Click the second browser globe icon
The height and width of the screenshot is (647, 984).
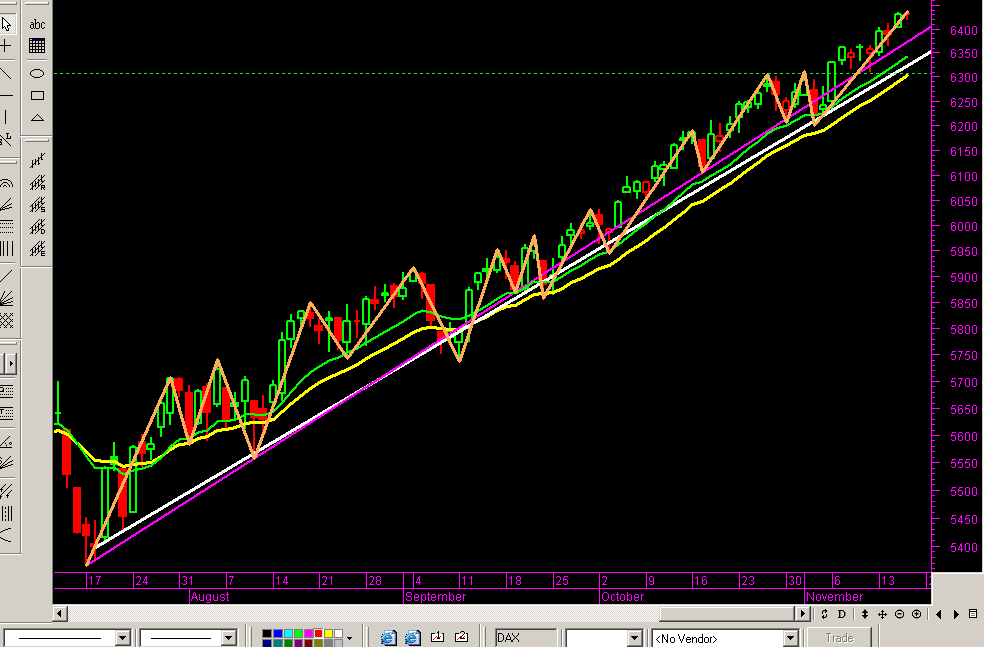[412, 638]
